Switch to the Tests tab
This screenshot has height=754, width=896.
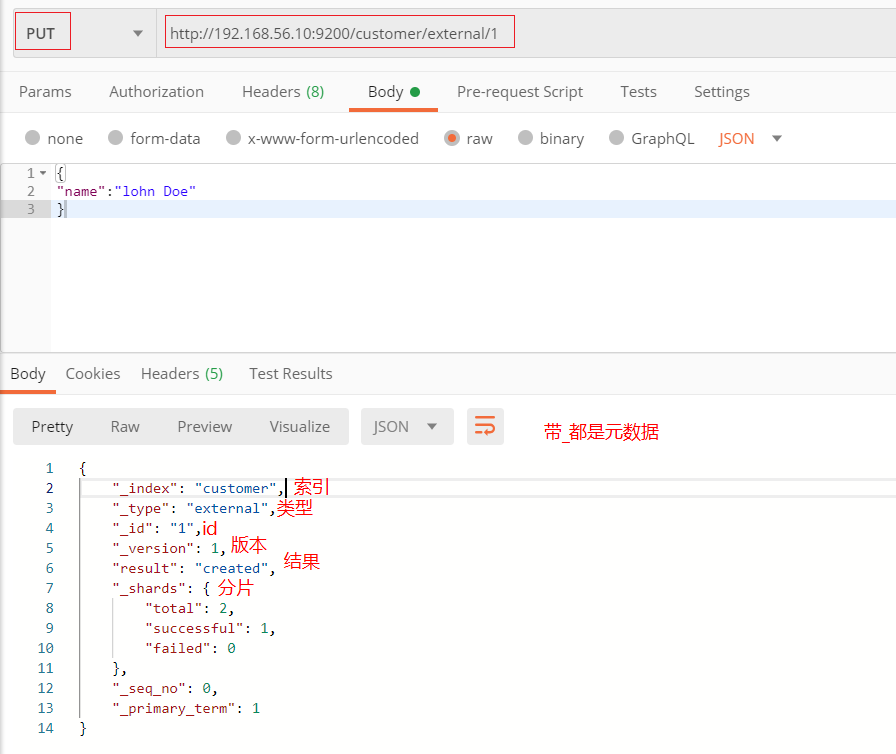coord(638,91)
